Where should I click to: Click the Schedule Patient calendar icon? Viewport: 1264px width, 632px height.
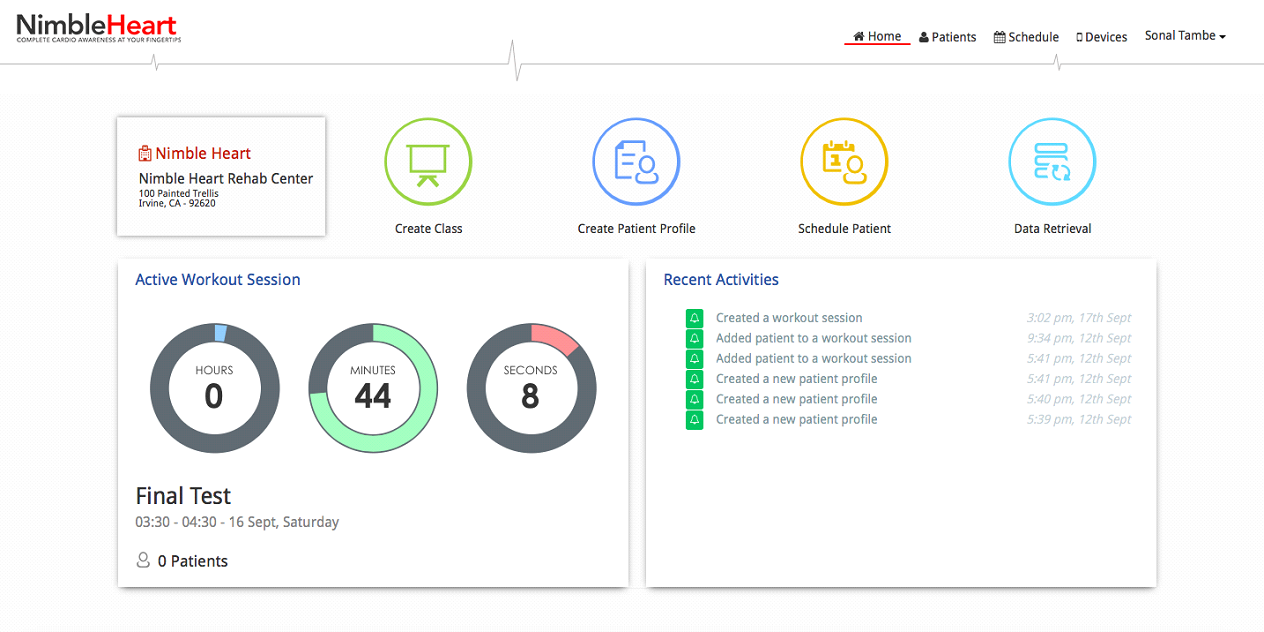844,161
